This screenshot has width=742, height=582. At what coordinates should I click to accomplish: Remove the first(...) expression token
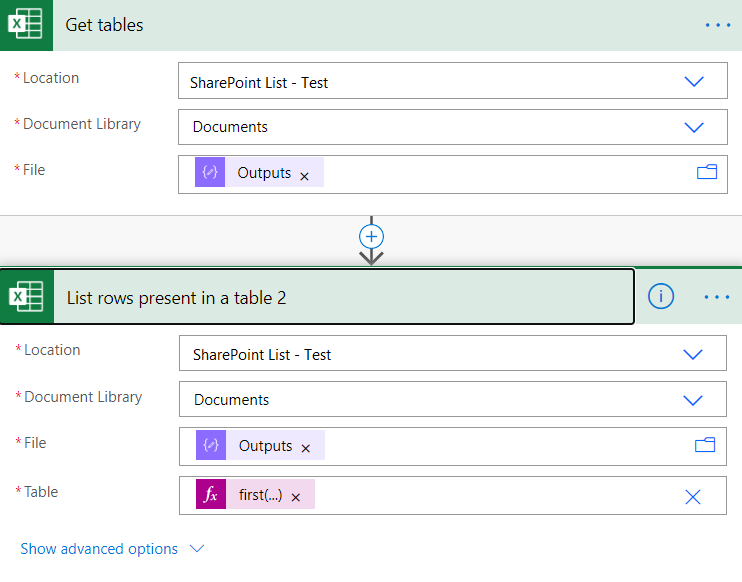(296, 497)
